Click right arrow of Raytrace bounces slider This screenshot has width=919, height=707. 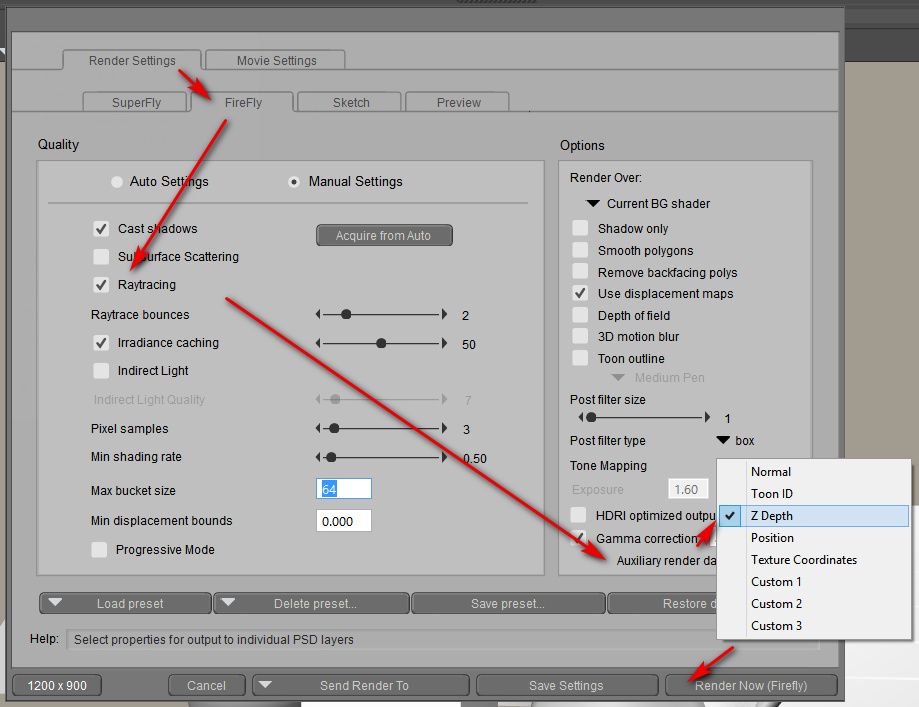pyautogui.click(x=445, y=315)
